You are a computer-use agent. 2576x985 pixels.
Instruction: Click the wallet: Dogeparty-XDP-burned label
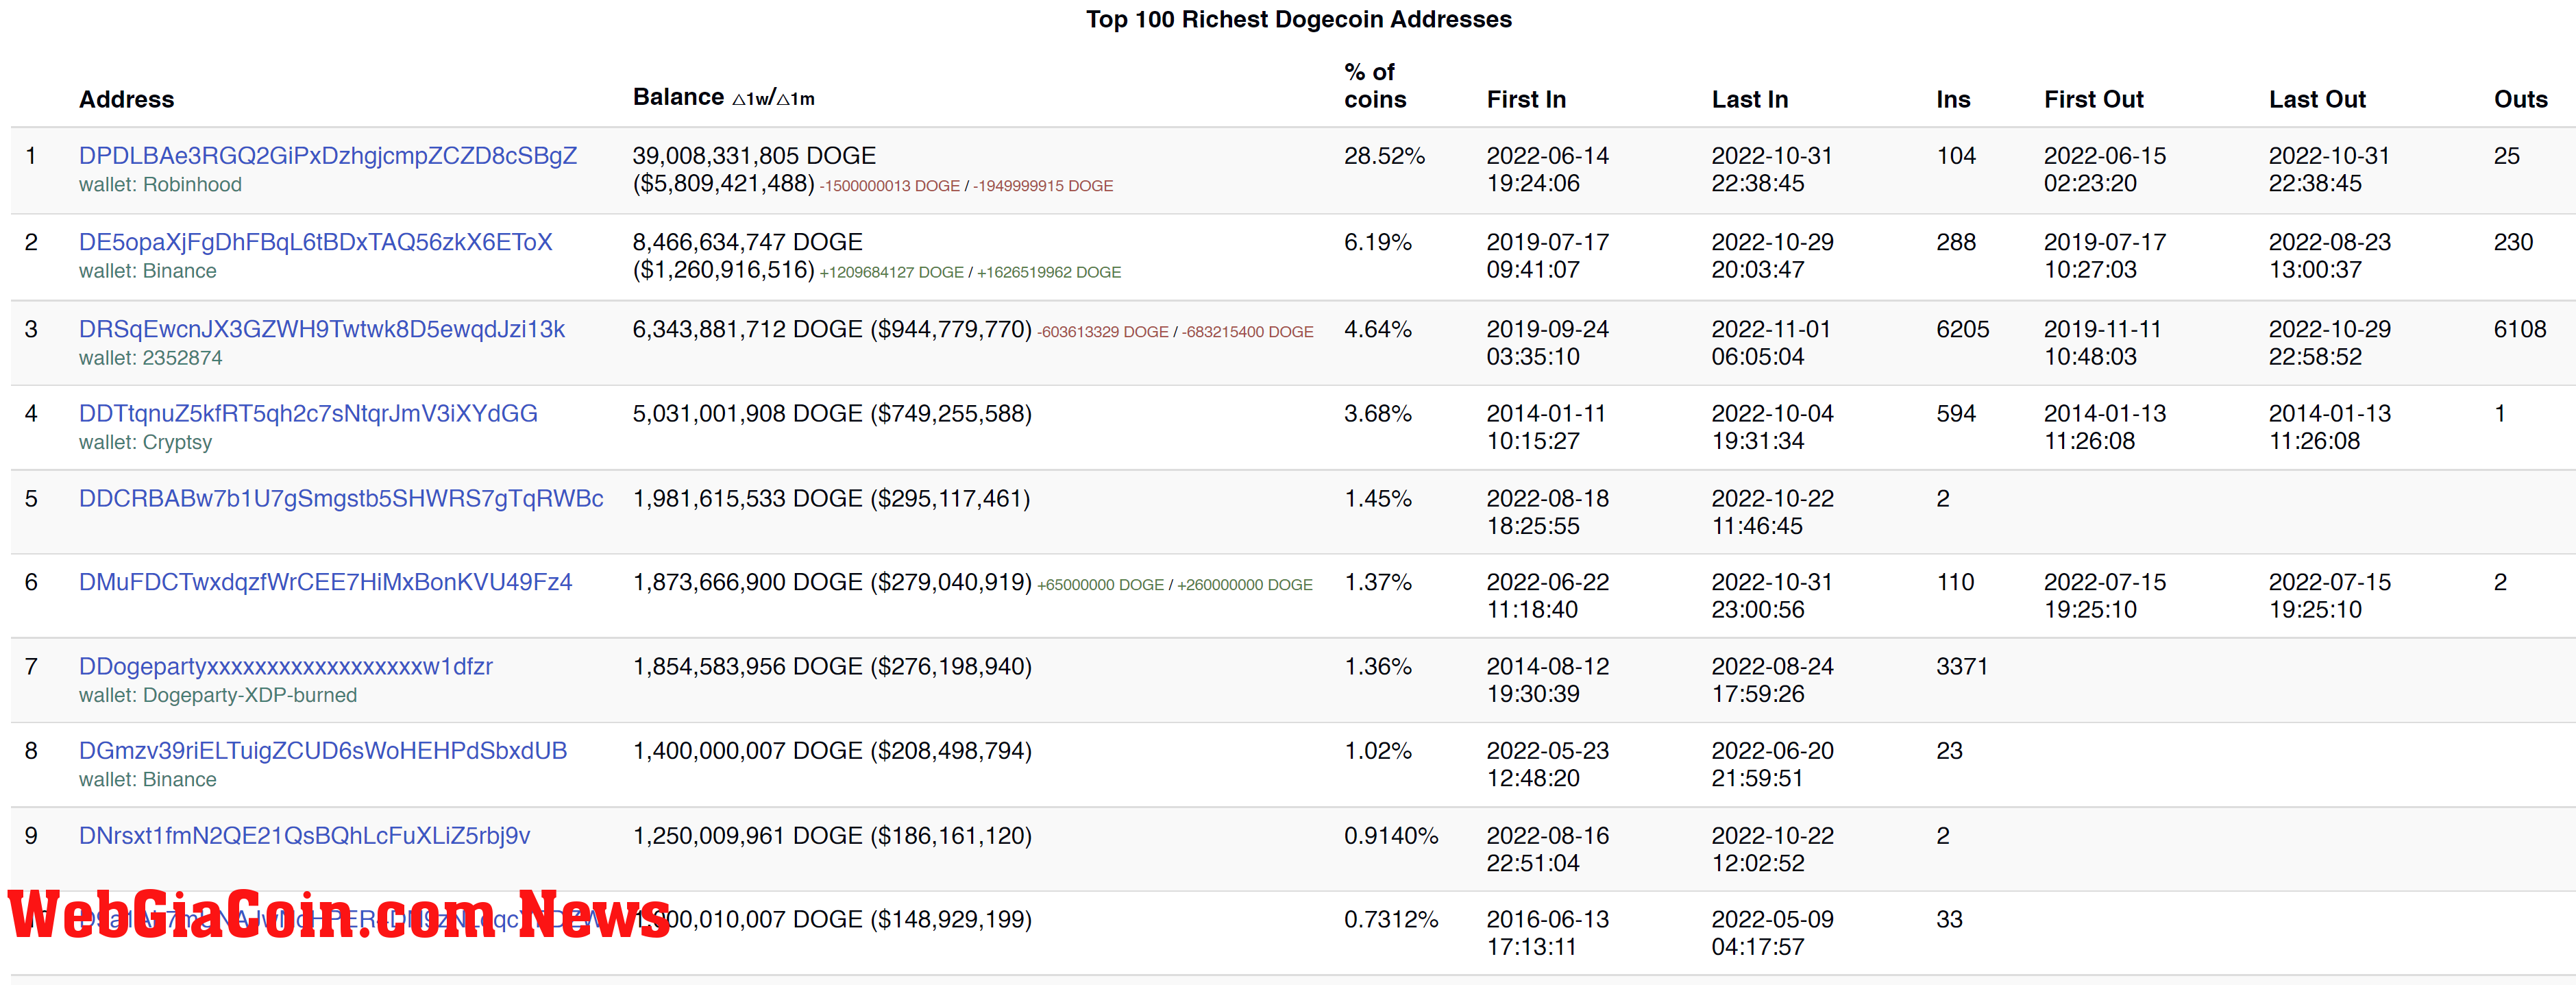(218, 695)
